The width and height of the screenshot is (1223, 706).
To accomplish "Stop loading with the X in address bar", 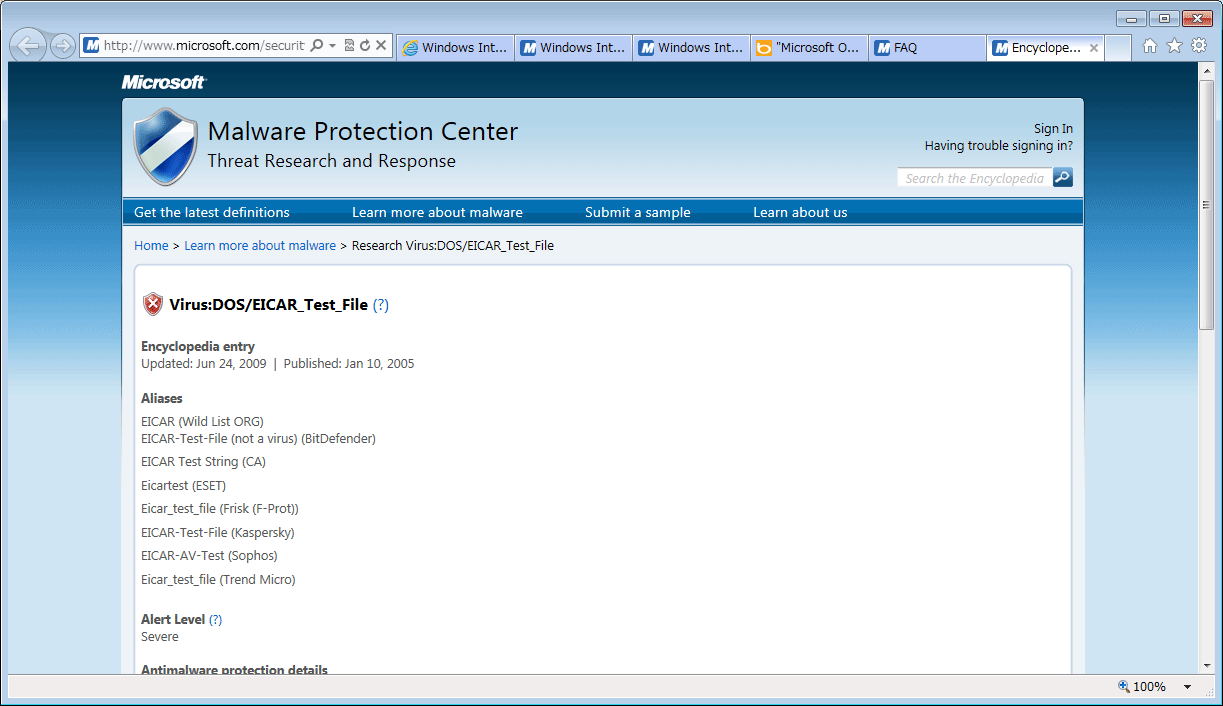I will pyautogui.click(x=381, y=46).
